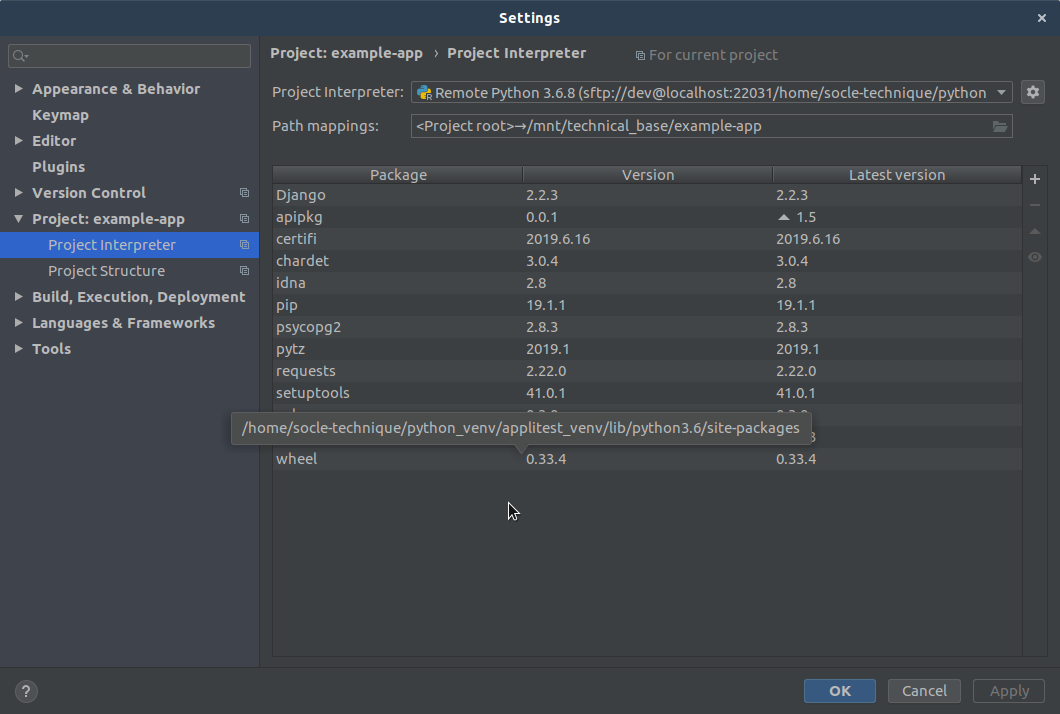Click the uninstall package minus icon

click(x=1034, y=205)
